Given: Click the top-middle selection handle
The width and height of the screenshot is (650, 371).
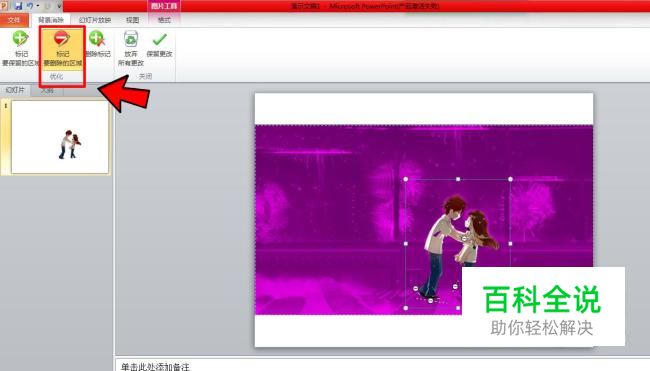Looking at the screenshot, I should pos(458,179).
